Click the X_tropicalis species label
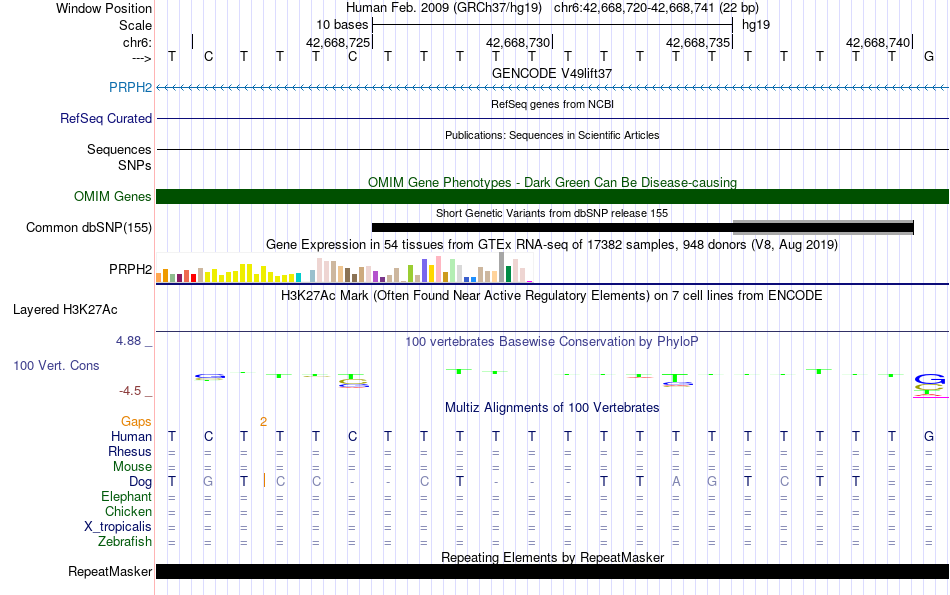Viewport: 950px width, 595px height. [118, 527]
